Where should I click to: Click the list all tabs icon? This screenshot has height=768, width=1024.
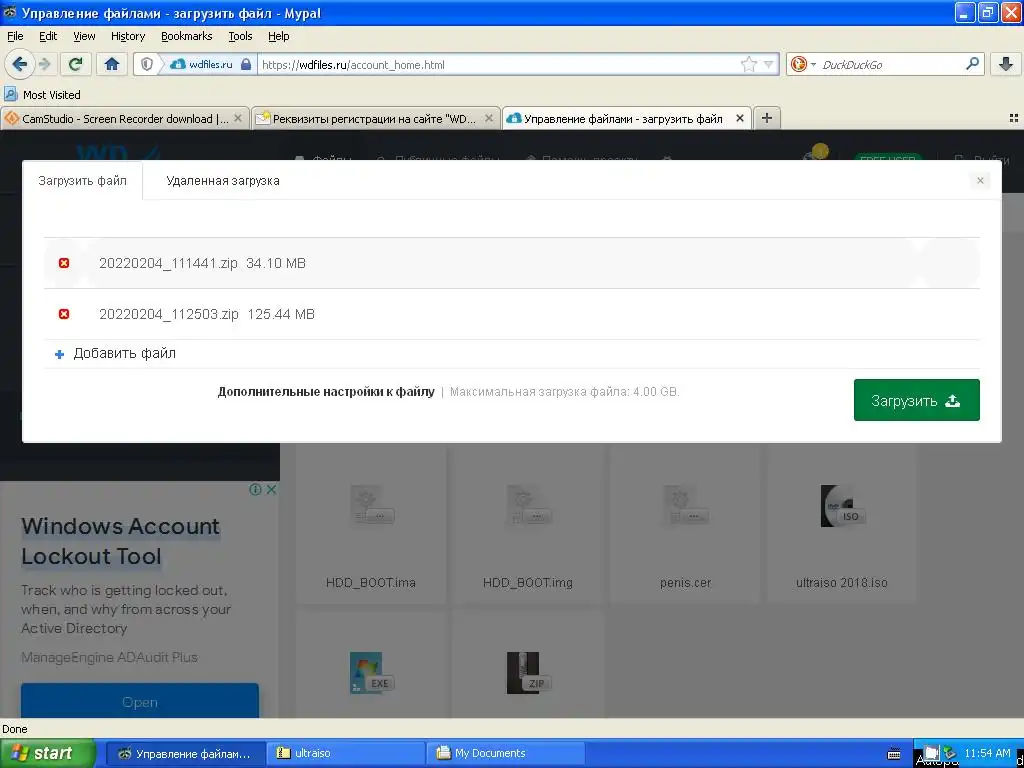[1014, 118]
